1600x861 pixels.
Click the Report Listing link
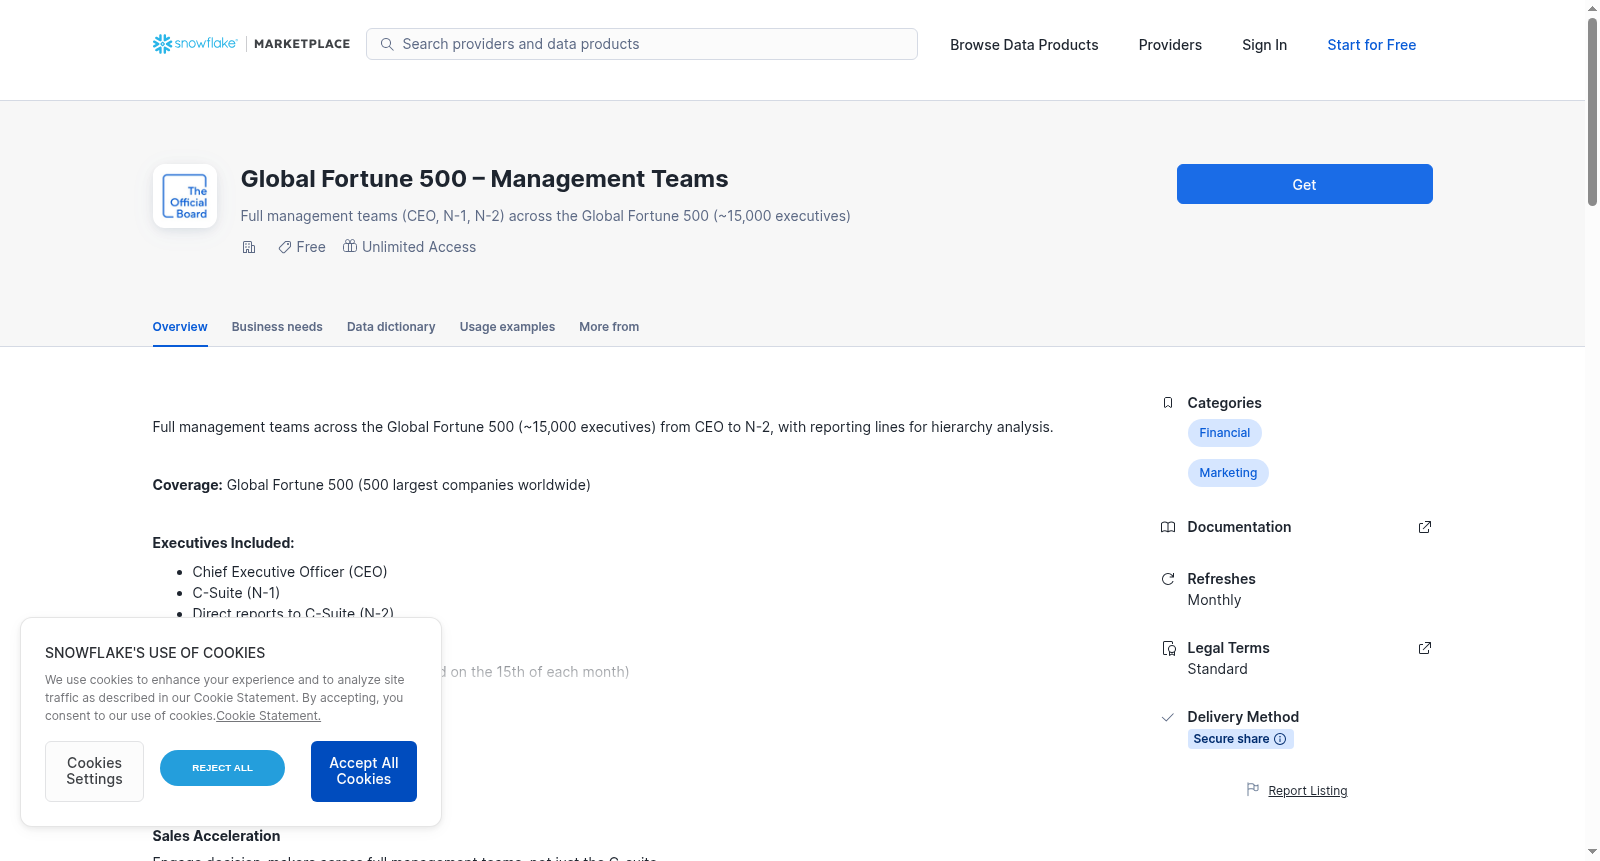click(1308, 791)
